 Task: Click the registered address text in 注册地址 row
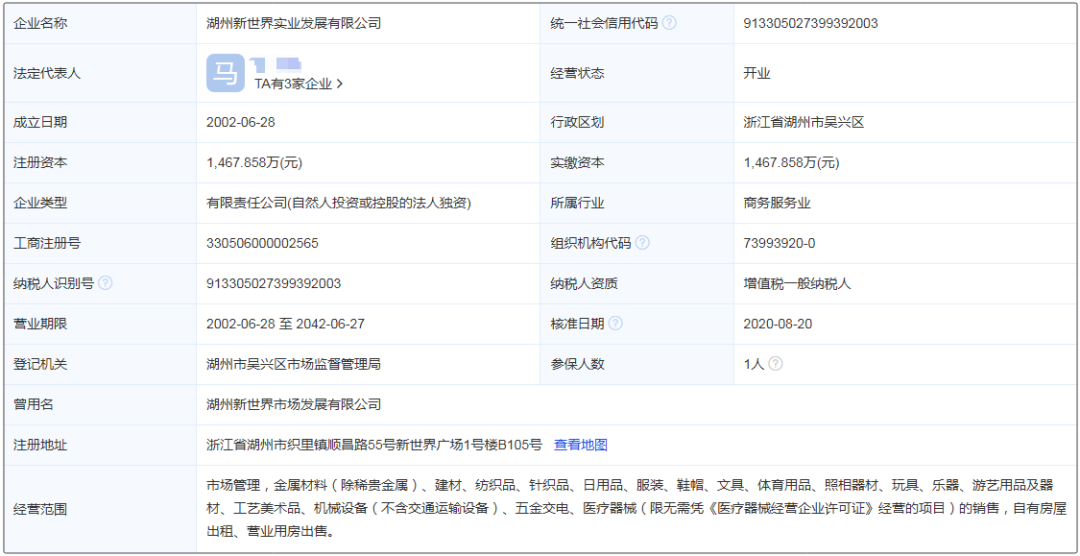[x=374, y=445]
